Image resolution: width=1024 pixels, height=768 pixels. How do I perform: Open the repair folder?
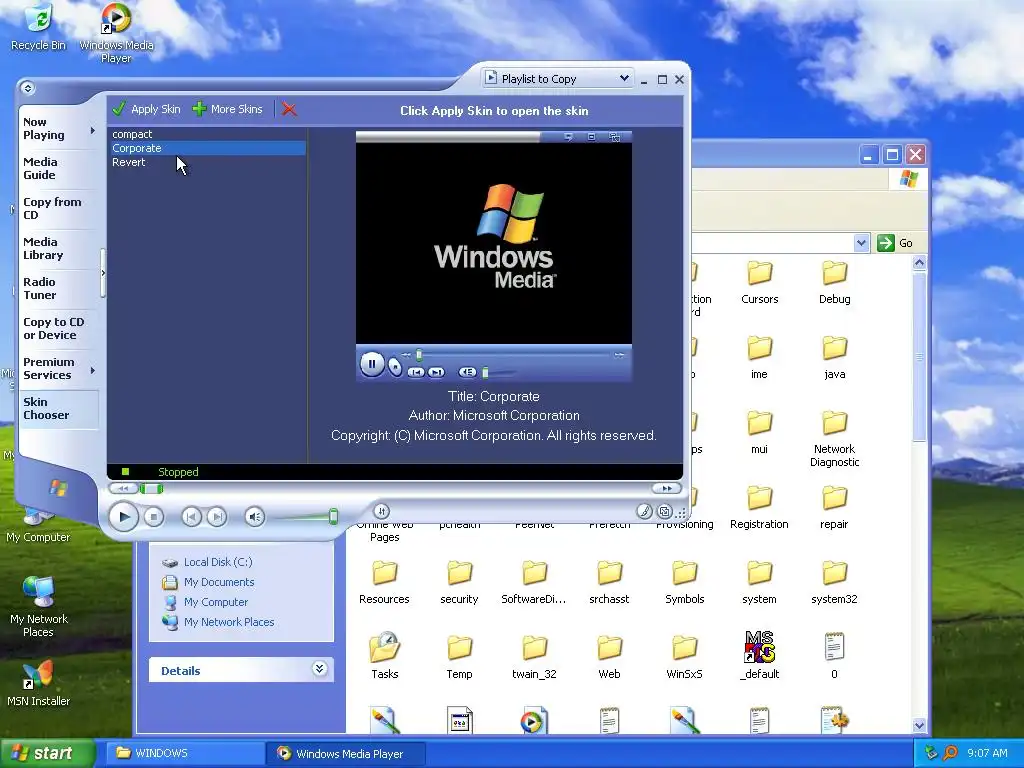[x=835, y=508]
